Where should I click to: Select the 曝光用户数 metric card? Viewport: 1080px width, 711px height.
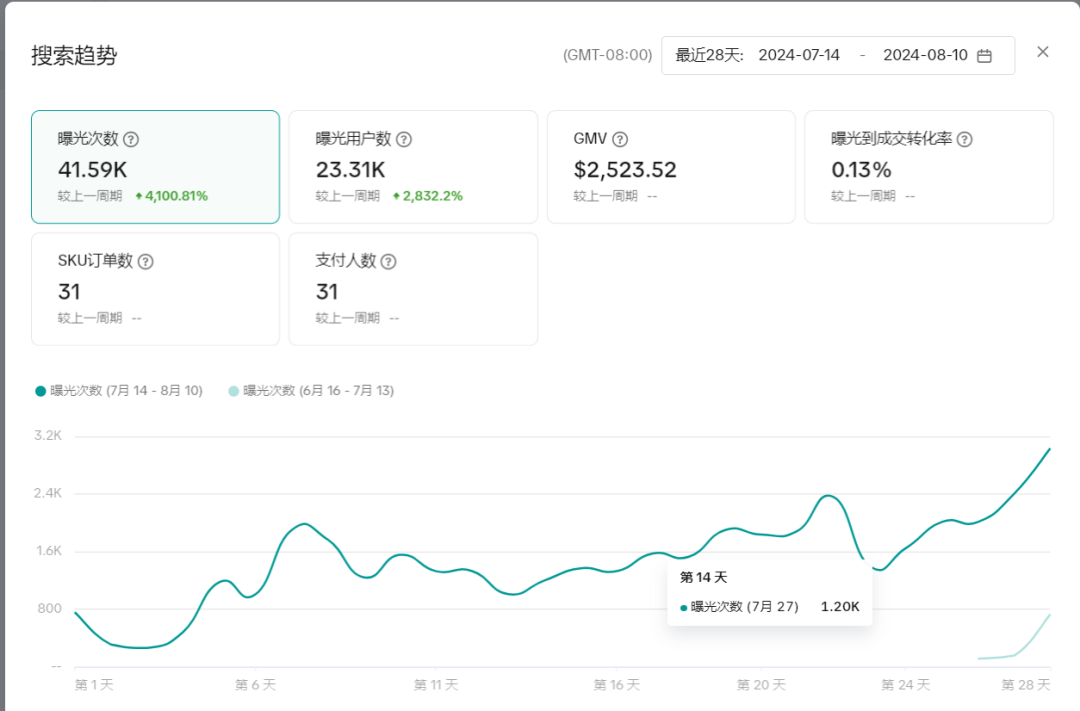tap(413, 167)
